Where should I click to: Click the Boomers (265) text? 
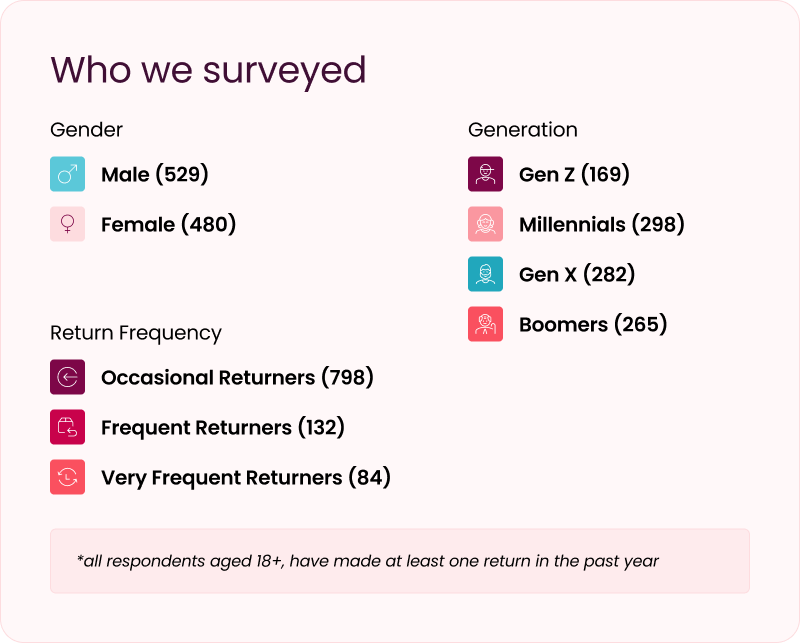pyautogui.click(x=592, y=325)
